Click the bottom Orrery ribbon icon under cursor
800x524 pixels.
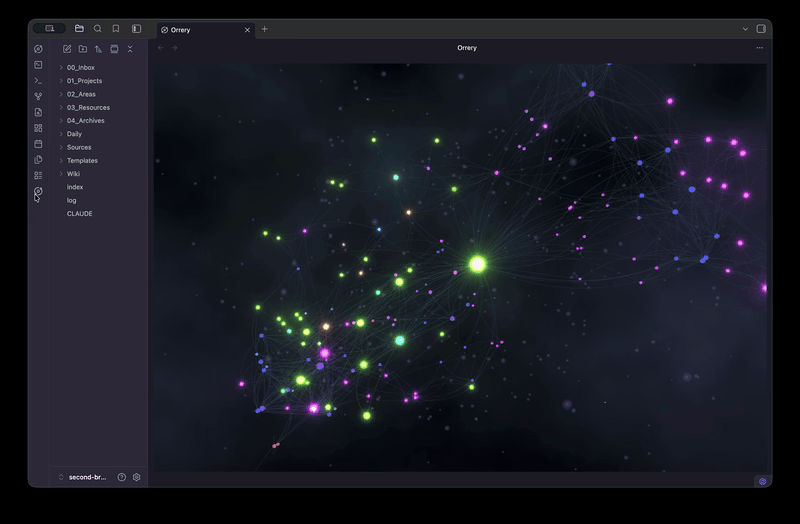[38, 191]
